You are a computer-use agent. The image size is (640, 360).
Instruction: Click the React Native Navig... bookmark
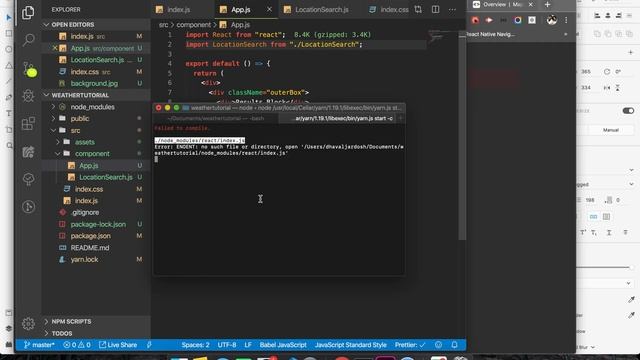491,34
